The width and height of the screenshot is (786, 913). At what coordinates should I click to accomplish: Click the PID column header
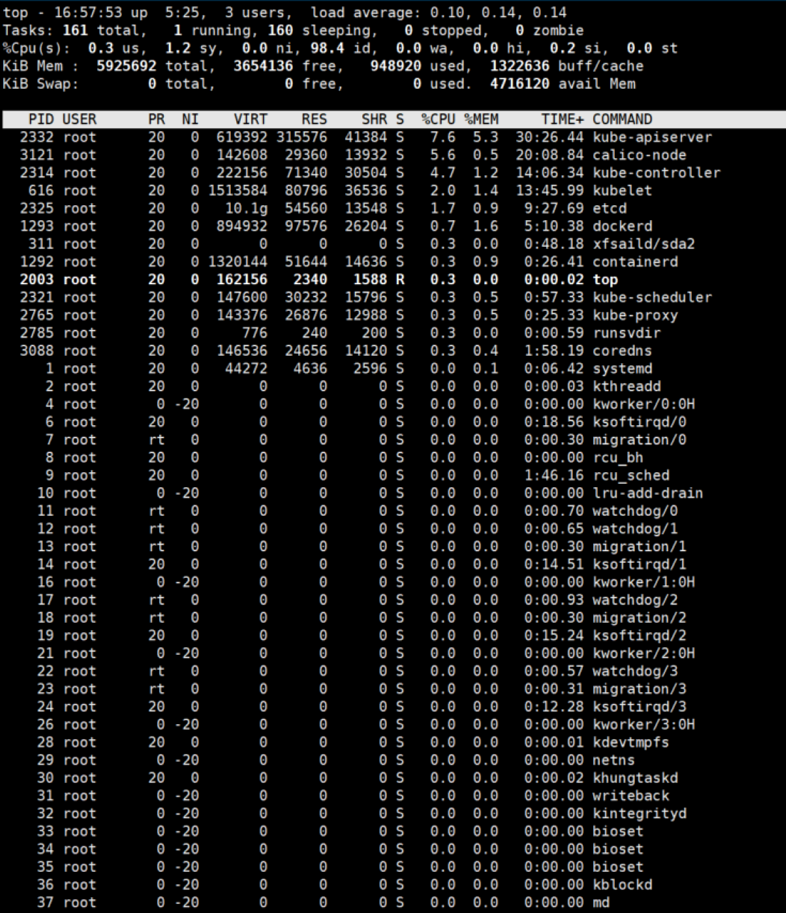[41, 119]
